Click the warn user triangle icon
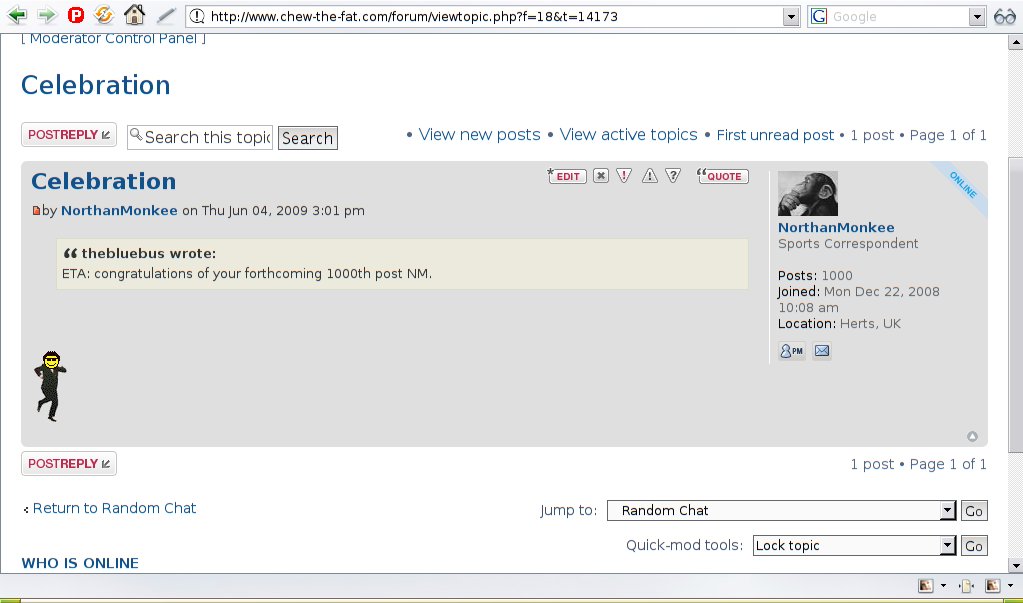 click(649, 176)
